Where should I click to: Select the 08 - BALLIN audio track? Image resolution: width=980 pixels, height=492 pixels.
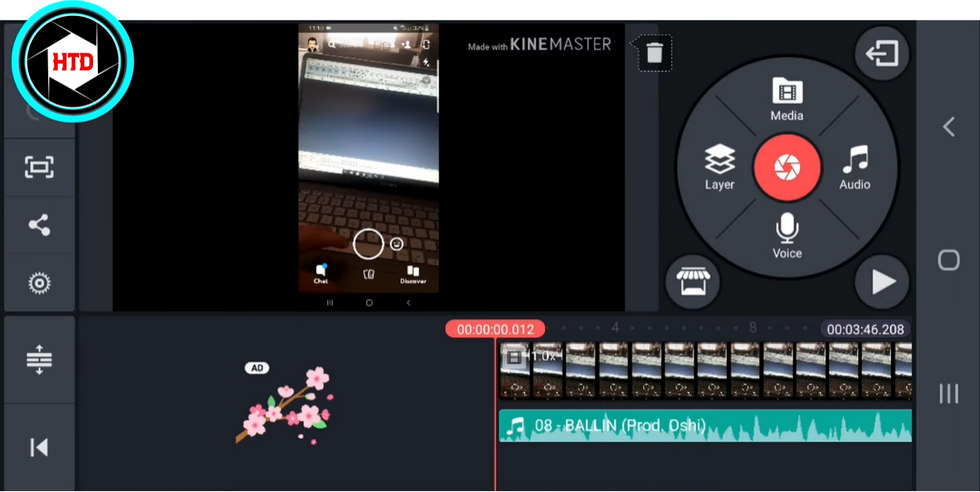click(x=706, y=426)
